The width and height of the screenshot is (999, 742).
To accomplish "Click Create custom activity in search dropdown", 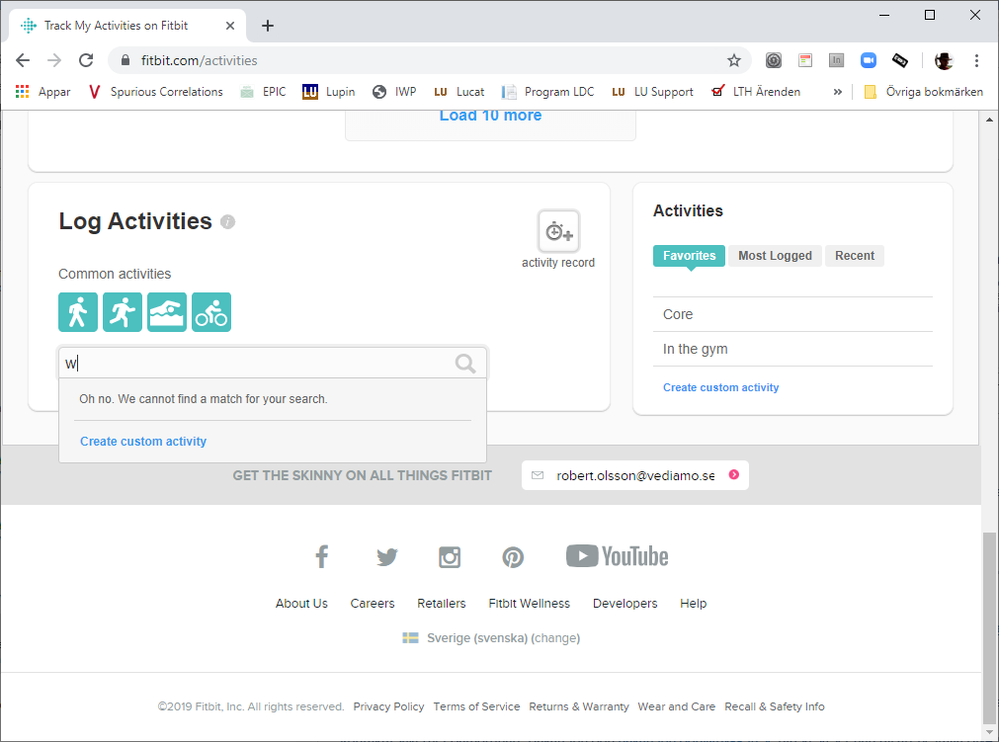I will point(143,441).
